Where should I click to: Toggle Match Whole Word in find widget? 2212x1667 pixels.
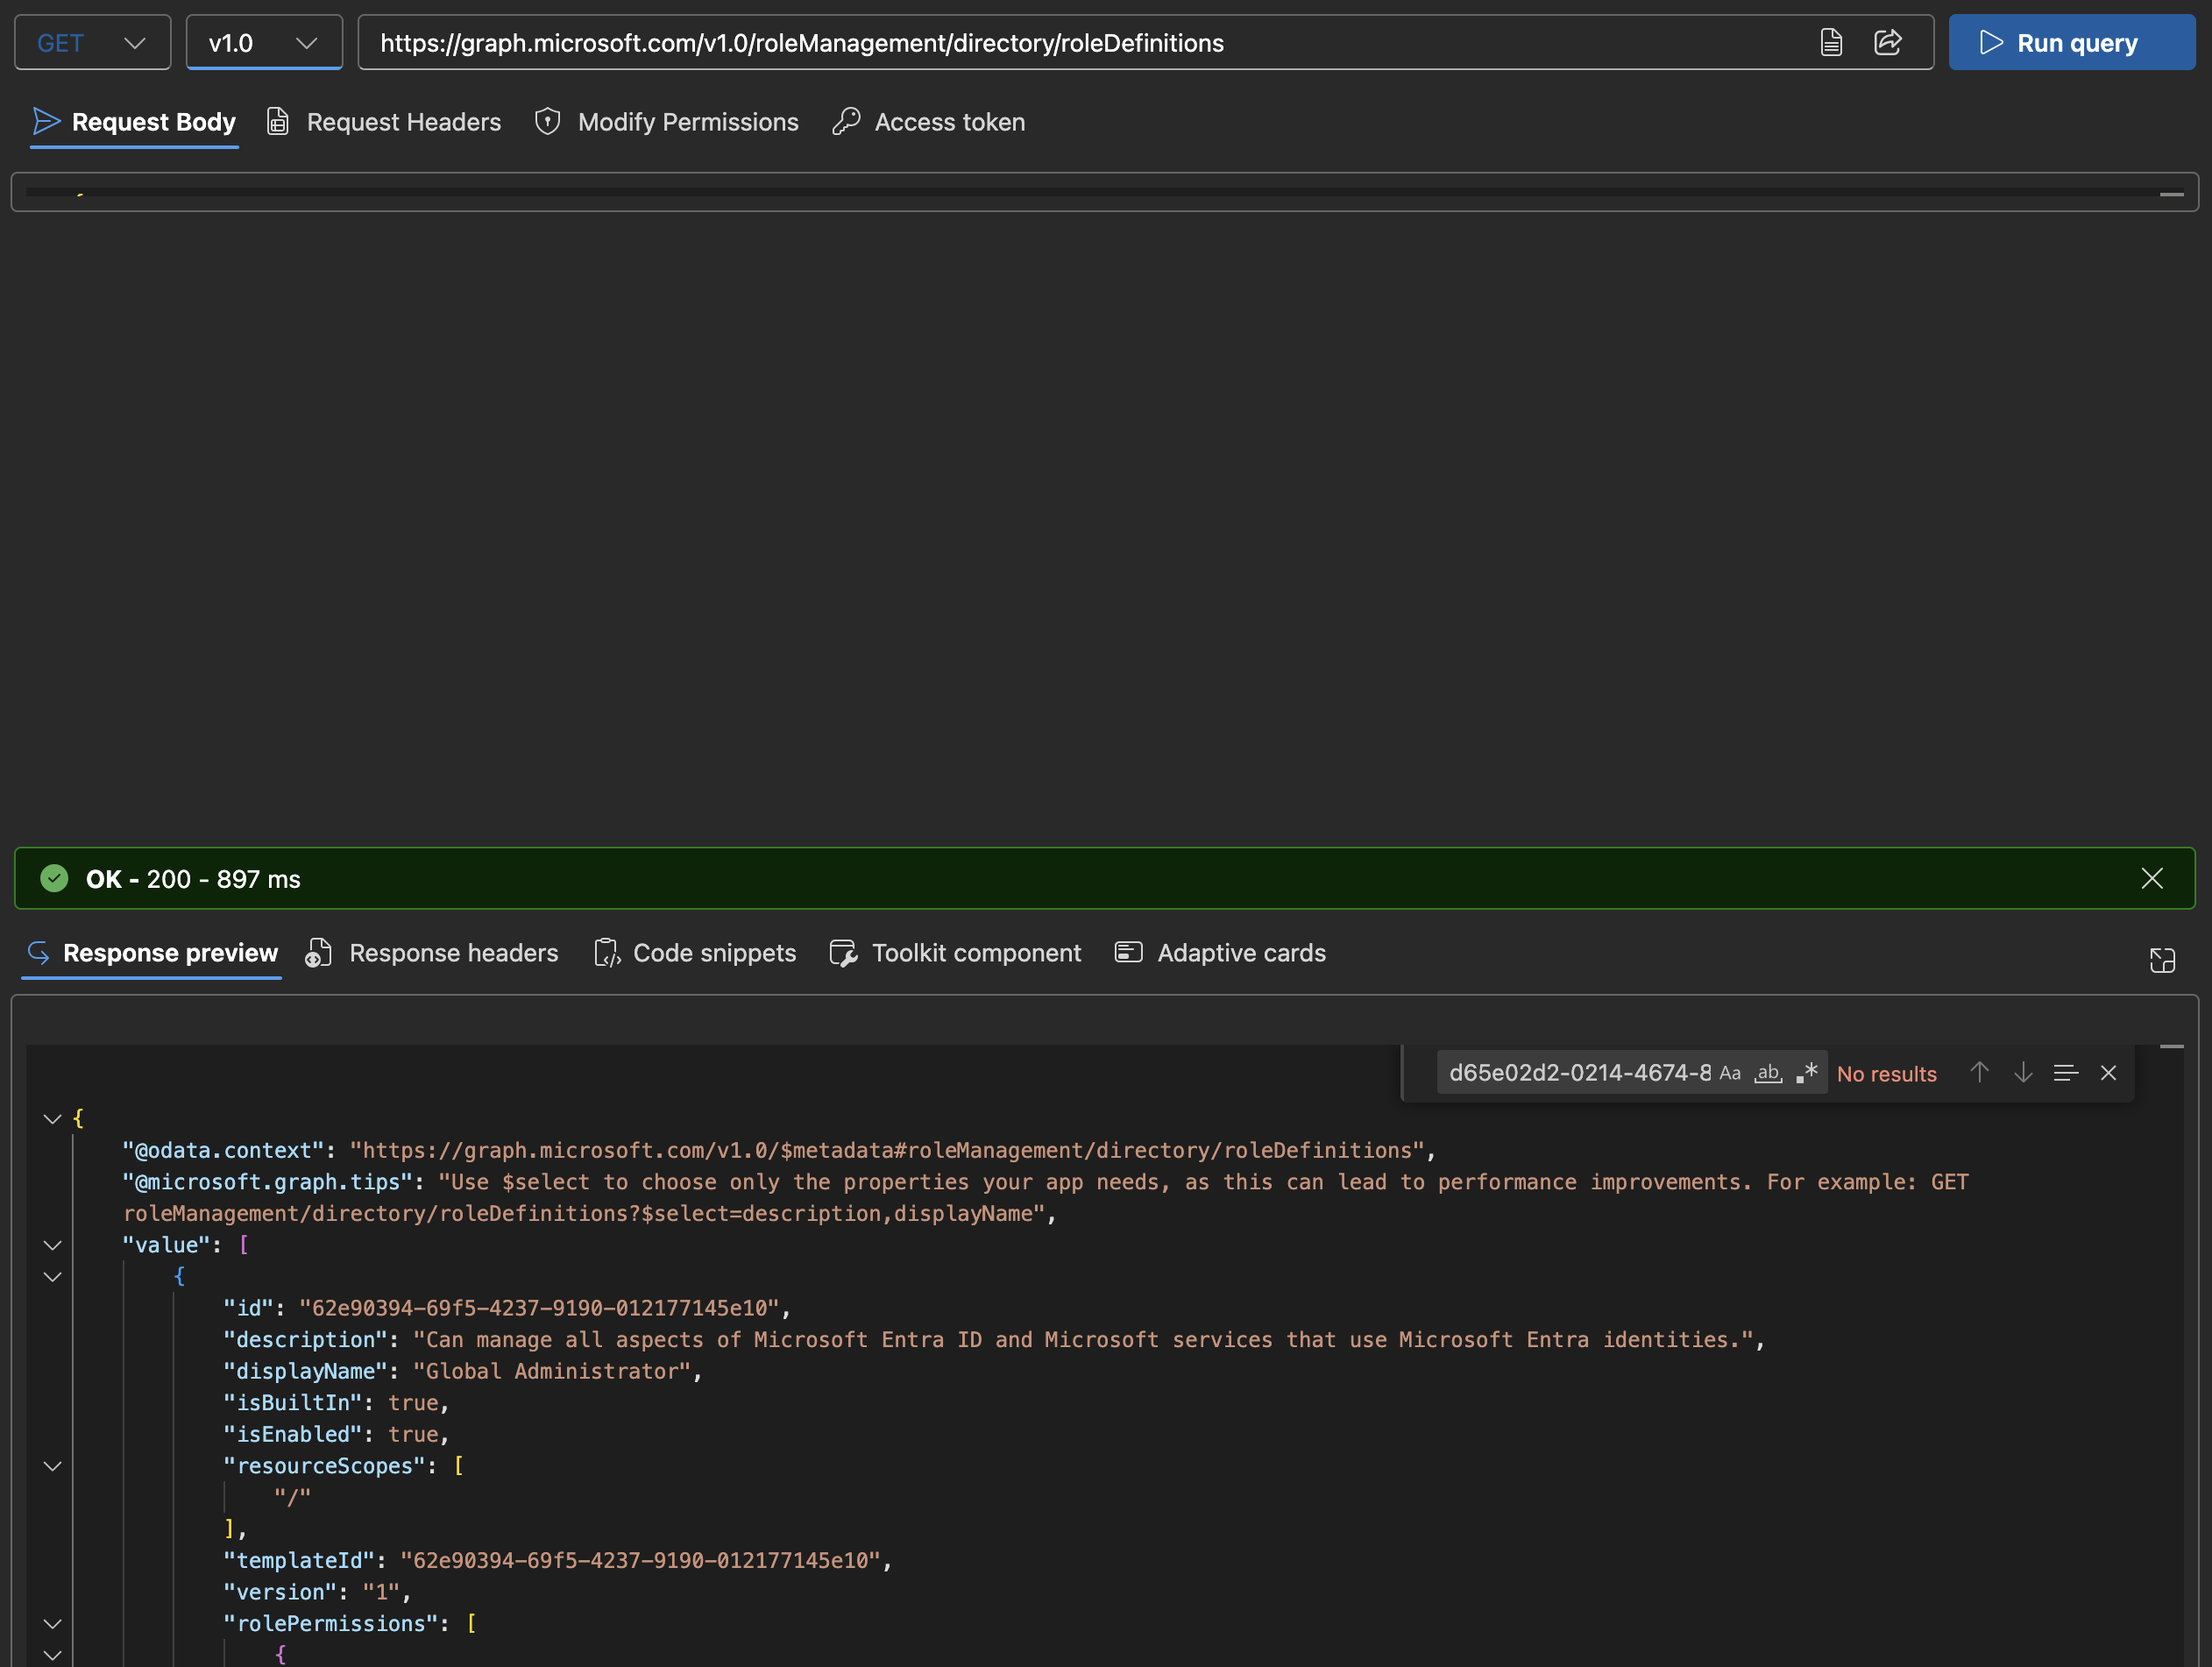click(1768, 1073)
